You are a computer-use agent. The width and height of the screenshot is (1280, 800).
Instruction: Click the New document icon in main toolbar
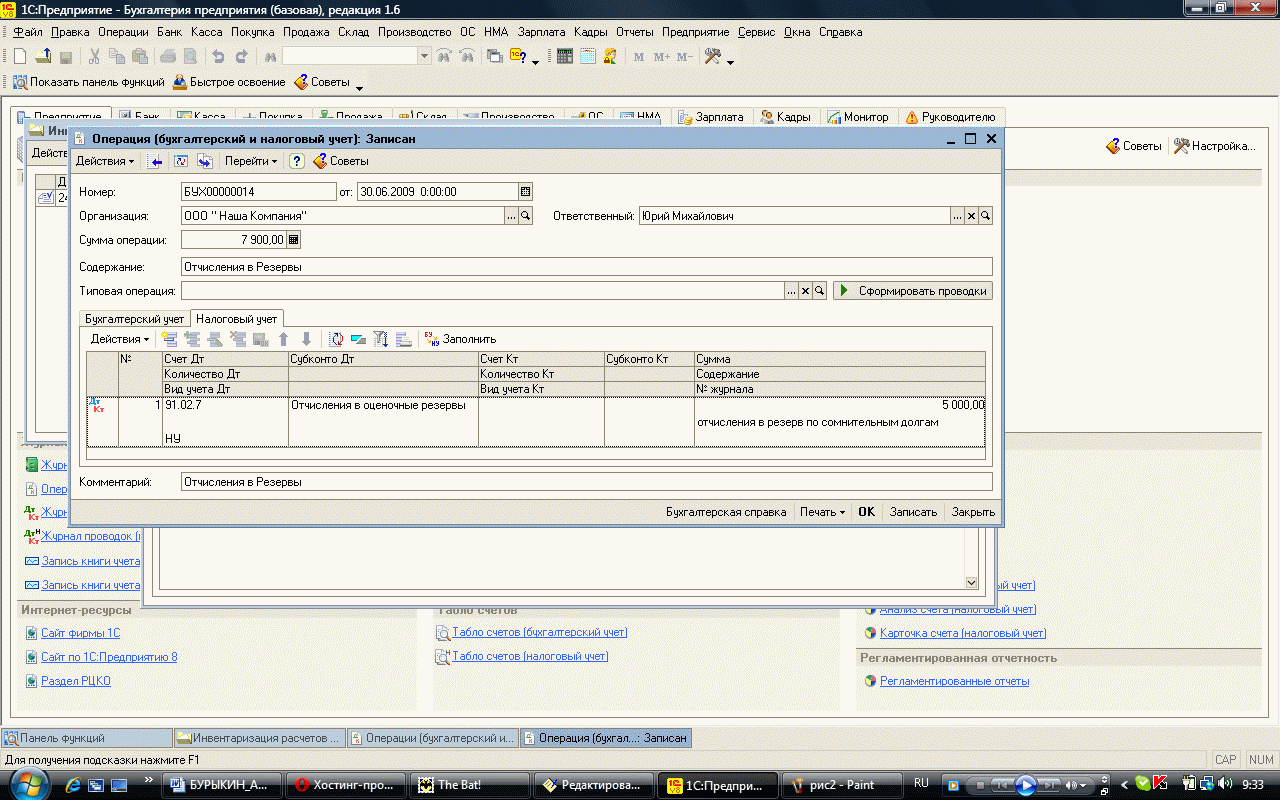19,57
